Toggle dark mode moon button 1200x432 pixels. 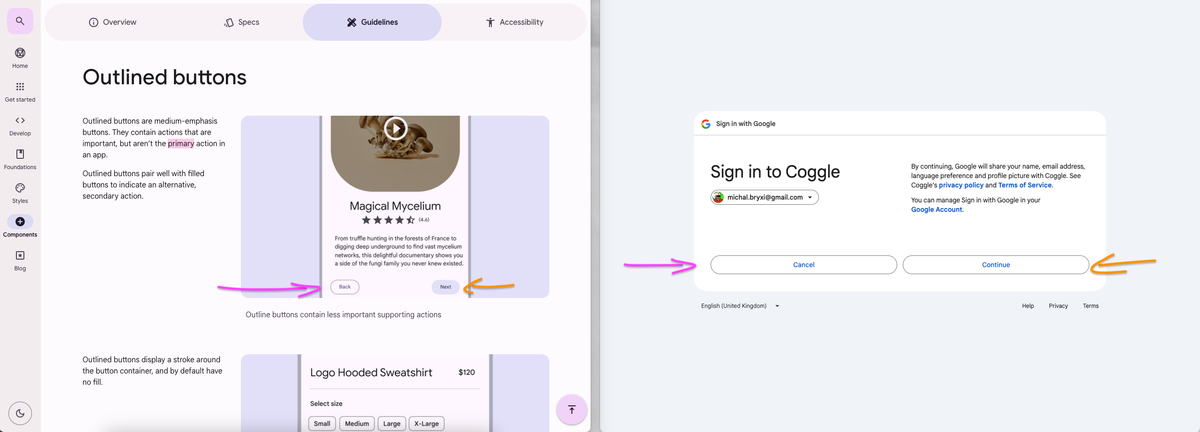(20, 412)
